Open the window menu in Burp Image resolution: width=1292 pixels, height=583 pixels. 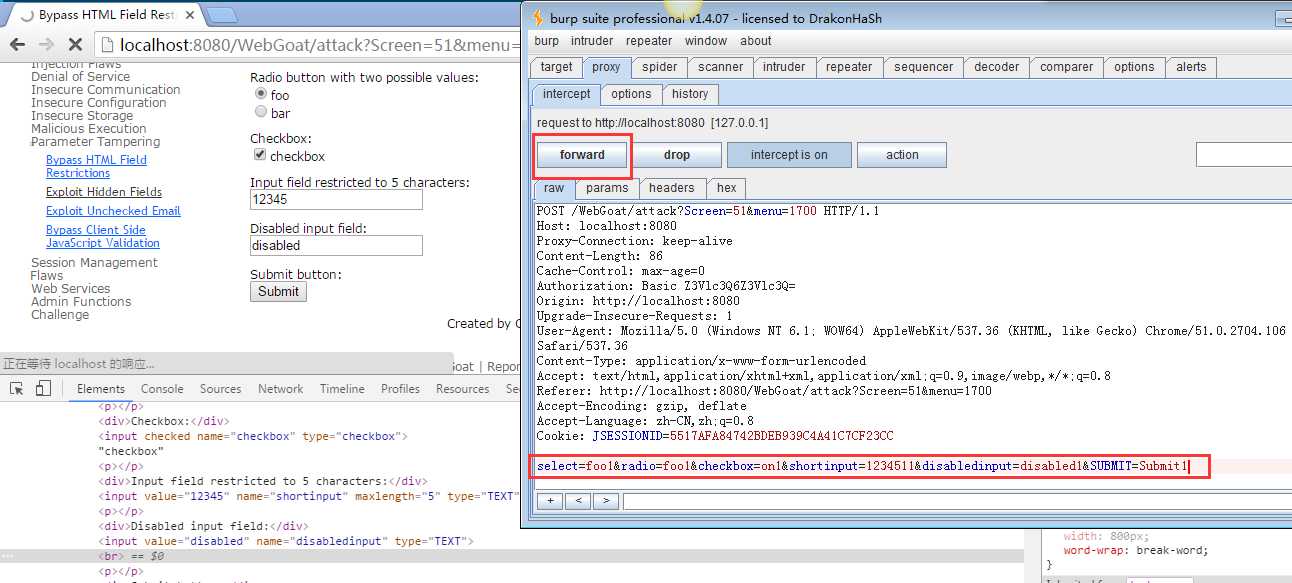[706, 41]
